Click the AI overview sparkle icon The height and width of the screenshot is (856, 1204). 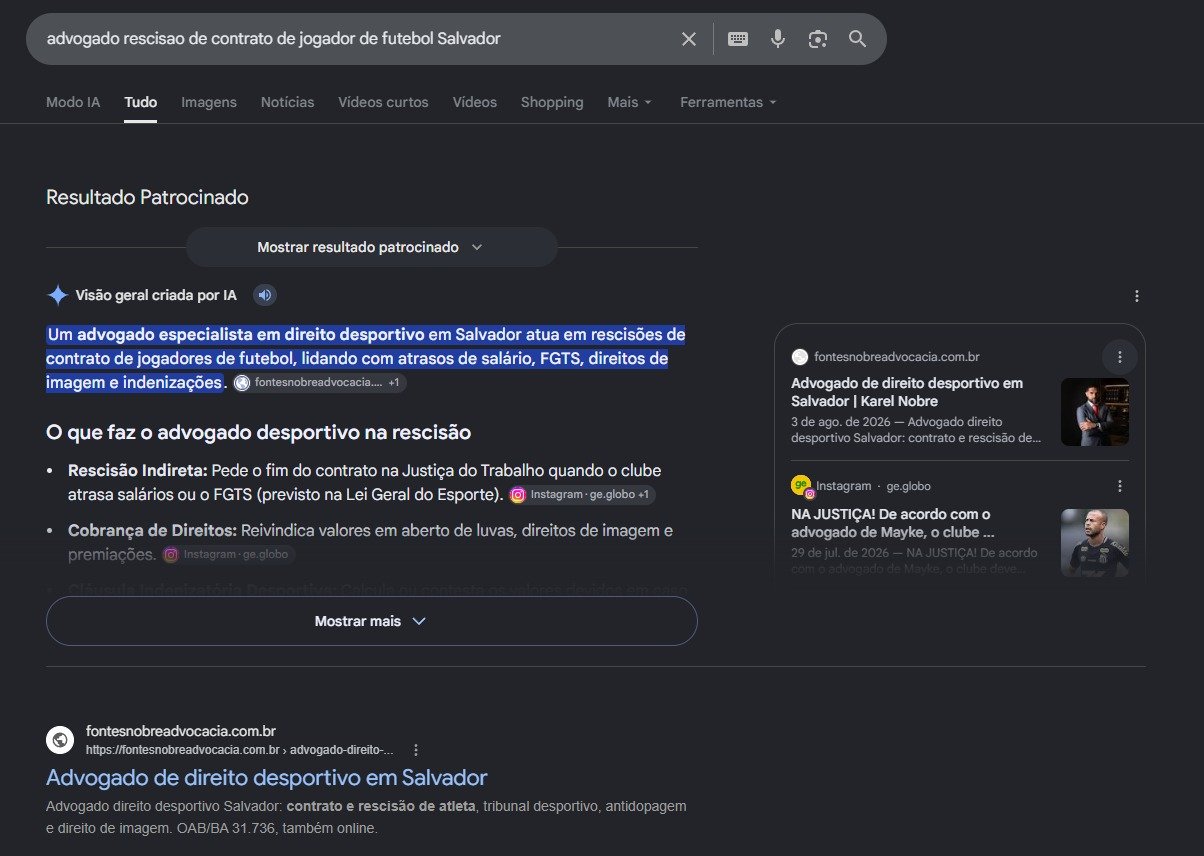[x=58, y=295]
